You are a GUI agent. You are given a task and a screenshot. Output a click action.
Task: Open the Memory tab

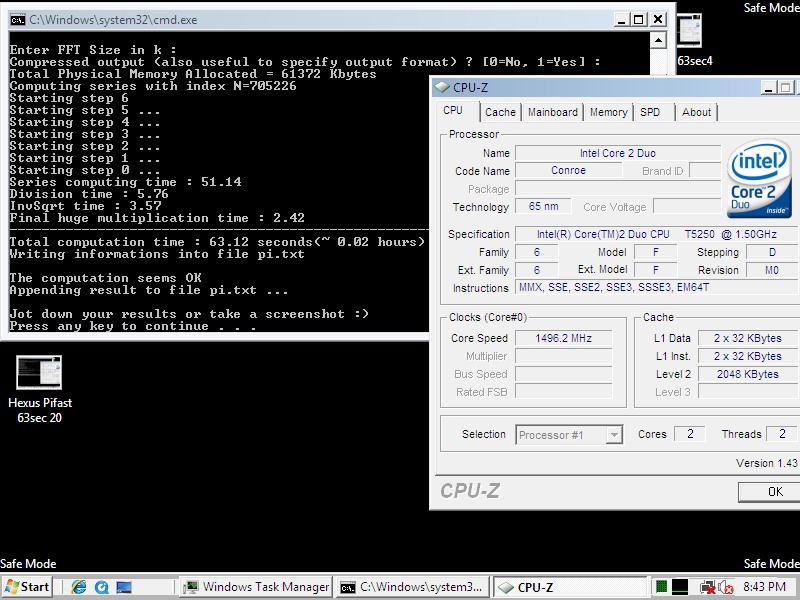(x=609, y=112)
